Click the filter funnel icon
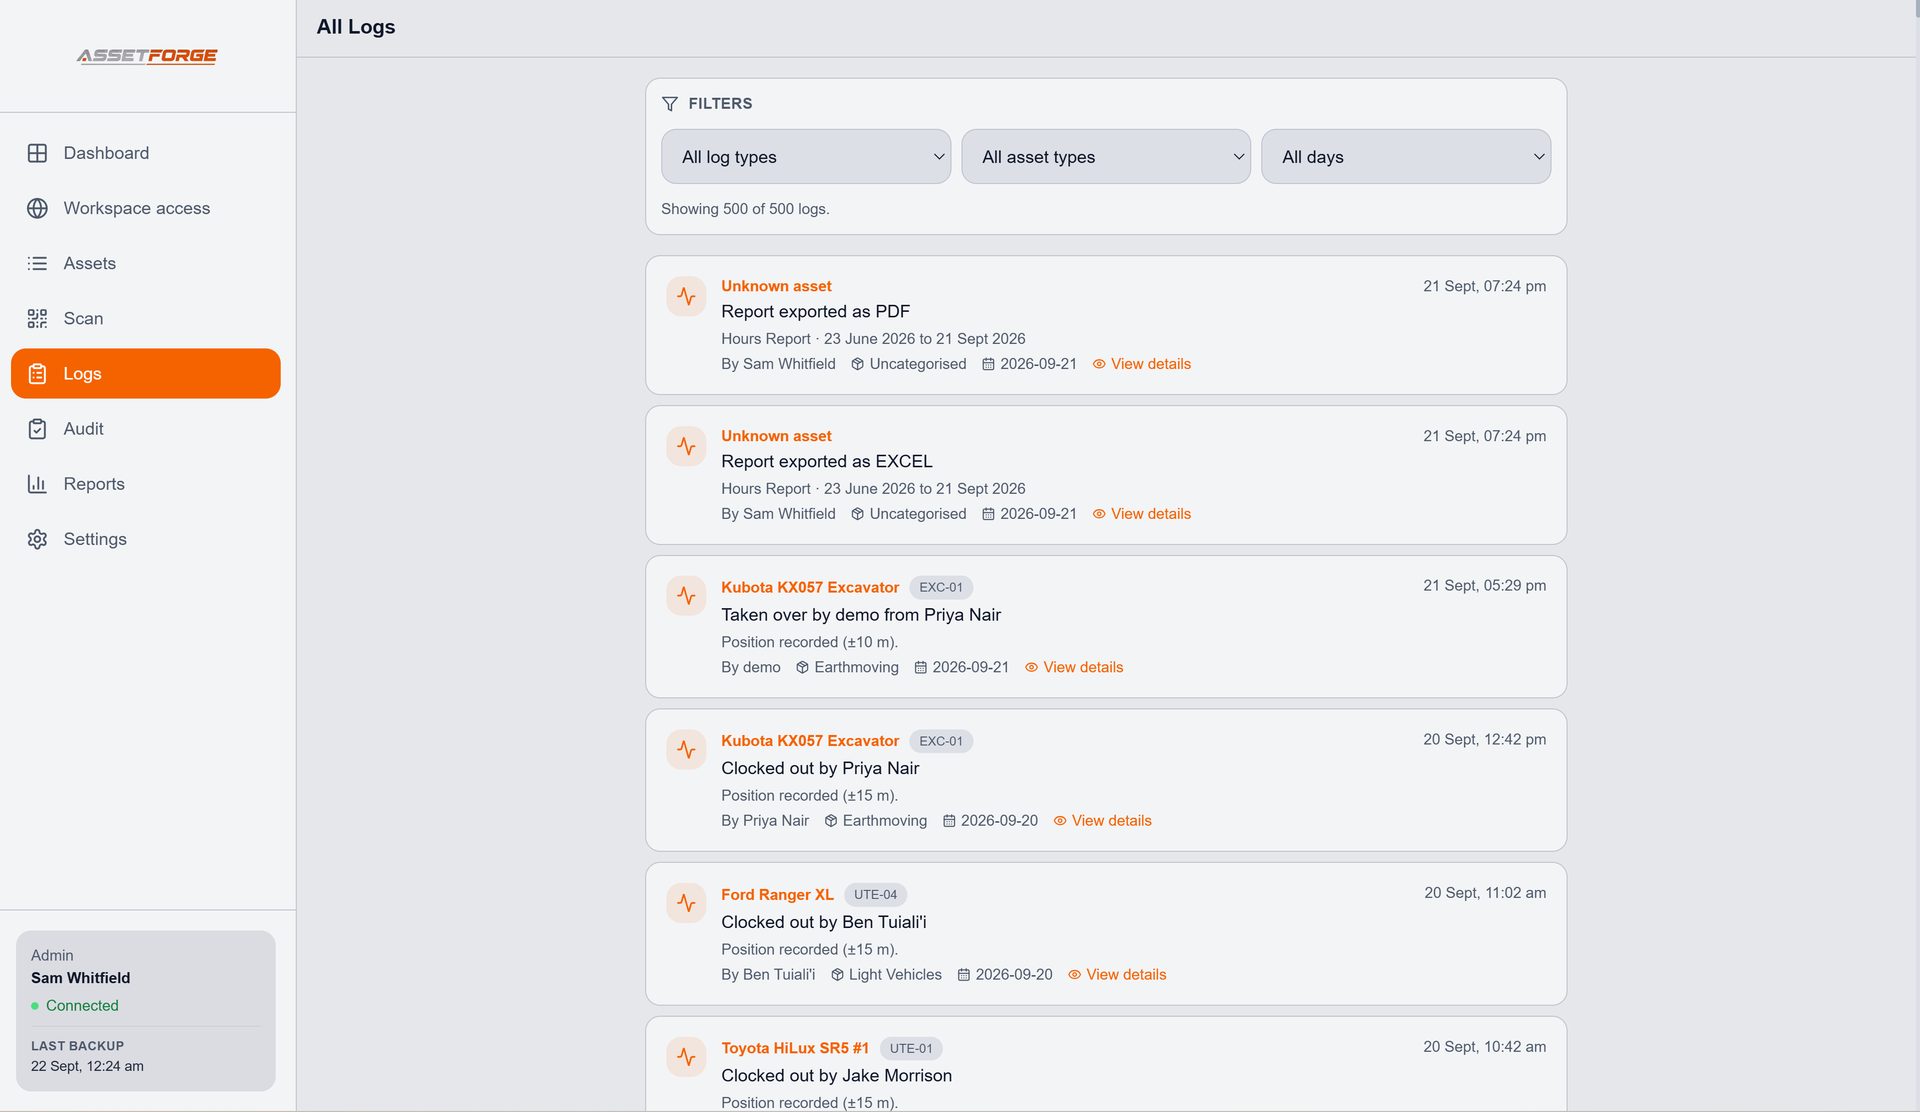1920x1112 pixels. pos(670,104)
